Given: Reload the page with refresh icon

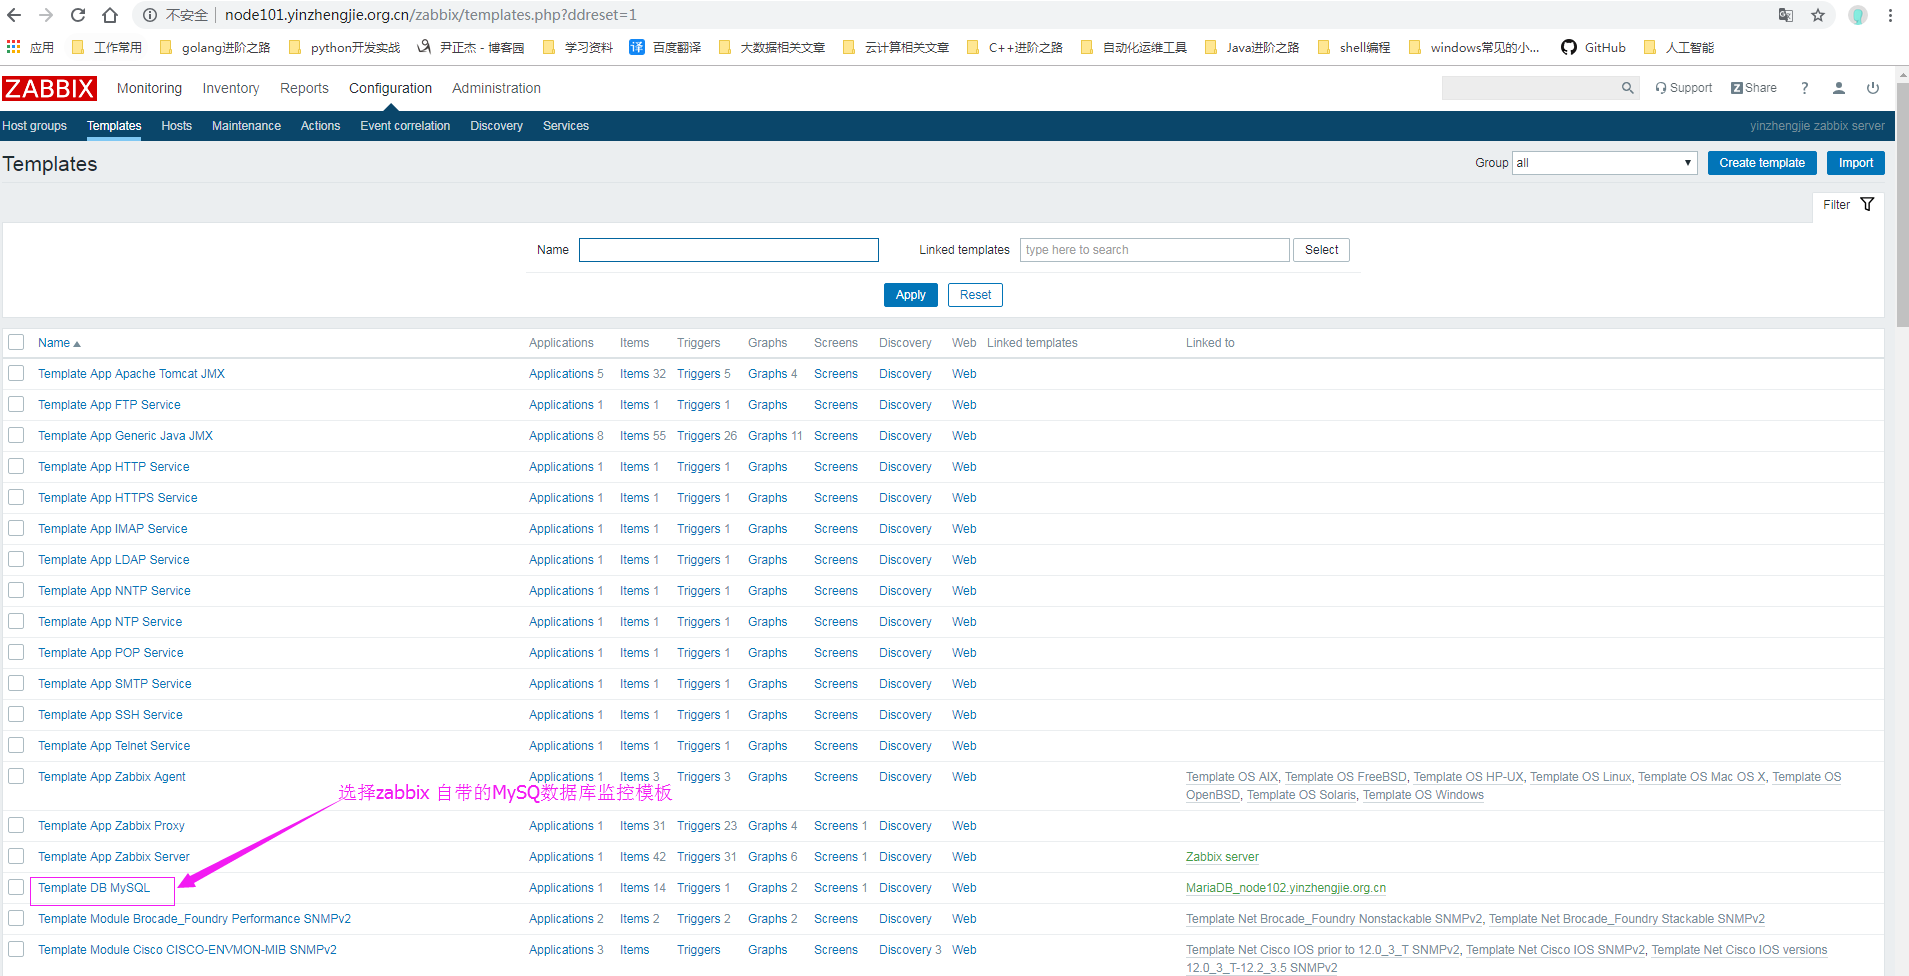Looking at the screenshot, I should [x=78, y=15].
